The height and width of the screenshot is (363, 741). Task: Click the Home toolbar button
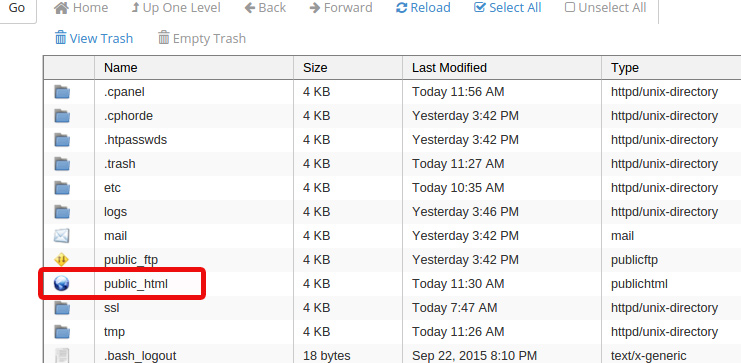[81, 8]
